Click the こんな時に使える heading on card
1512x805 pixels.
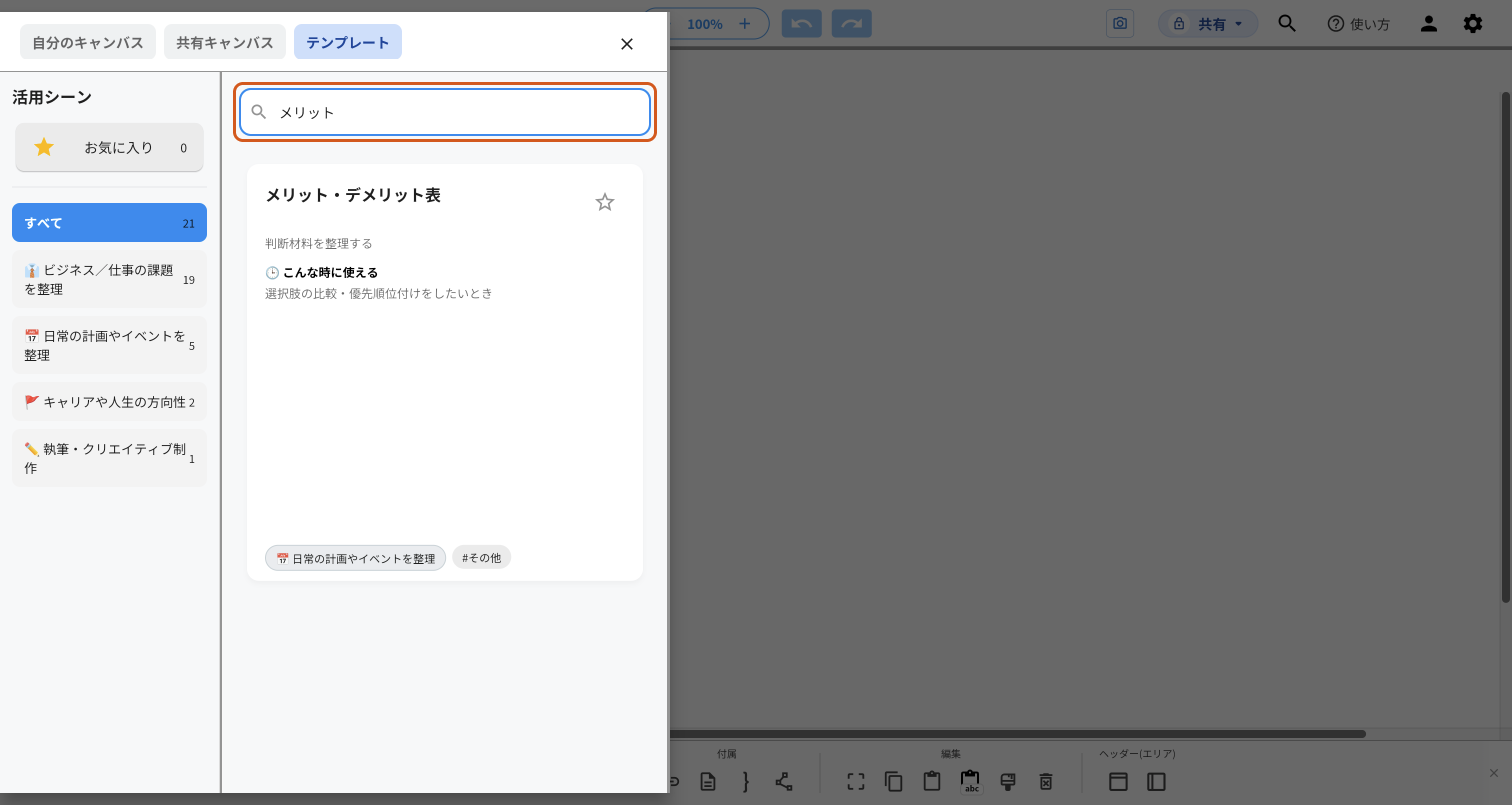tap(330, 272)
